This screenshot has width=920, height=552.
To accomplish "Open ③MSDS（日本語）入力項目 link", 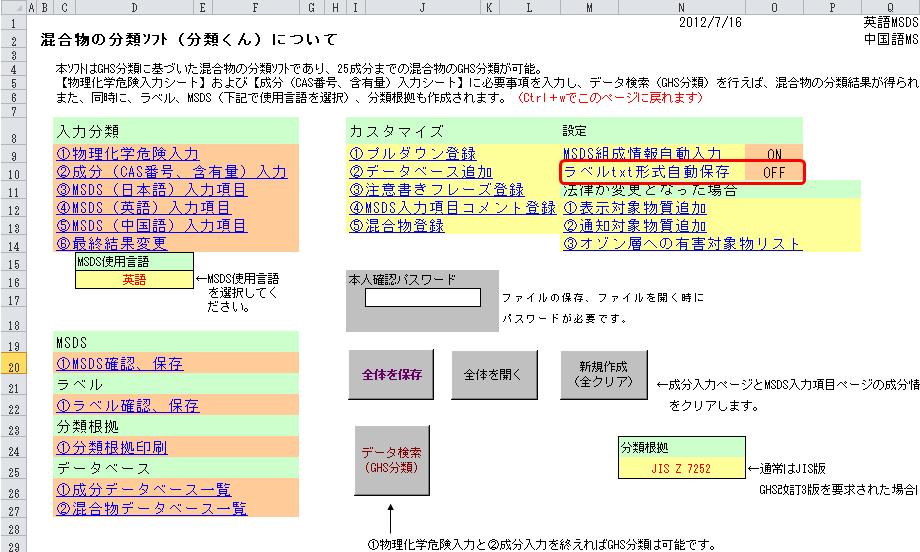I will coord(151,190).
